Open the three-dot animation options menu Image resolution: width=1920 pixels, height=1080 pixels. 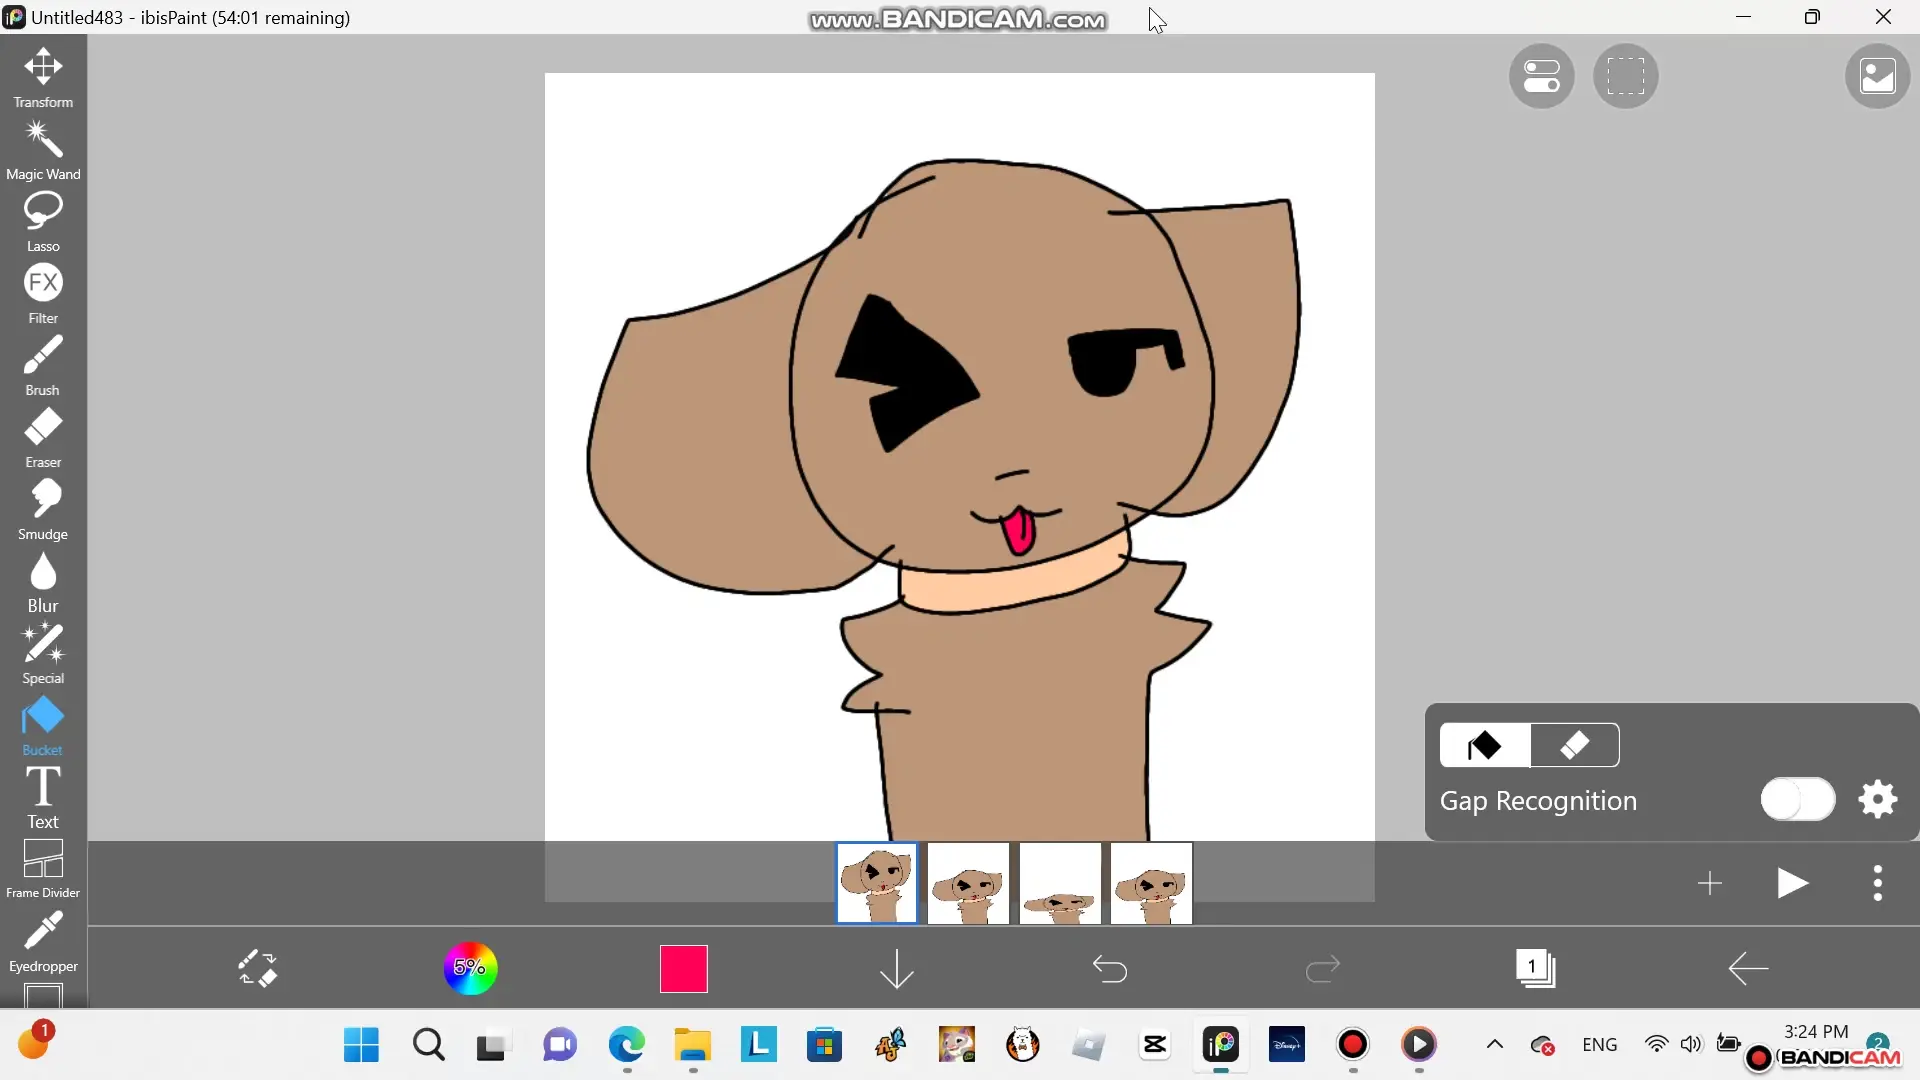click(1877, 883)
